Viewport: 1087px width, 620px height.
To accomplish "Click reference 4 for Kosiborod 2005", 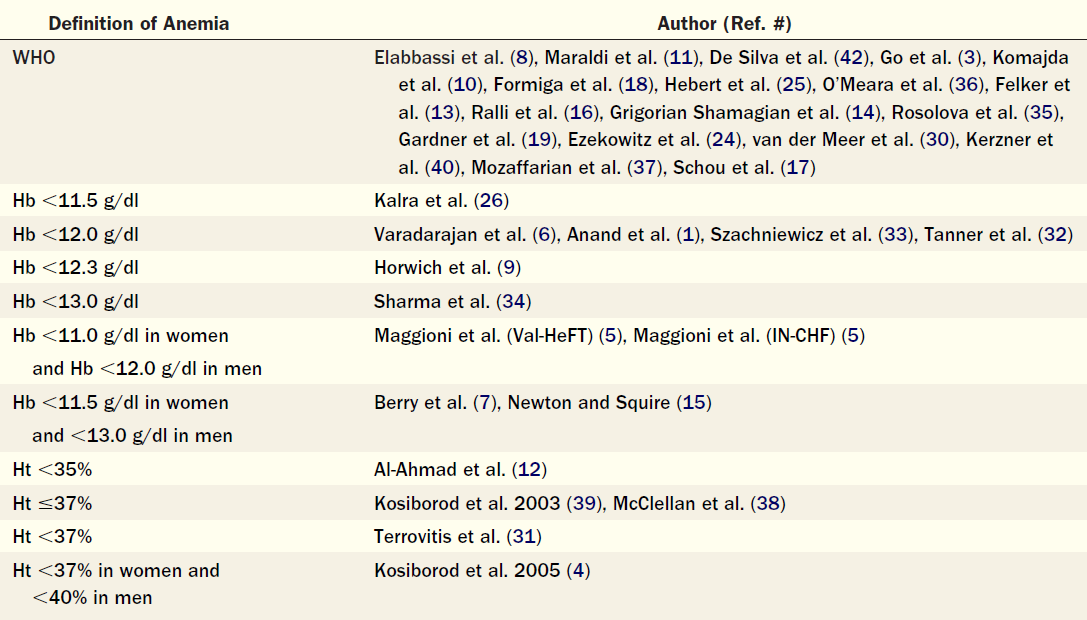I will (578, 571).
